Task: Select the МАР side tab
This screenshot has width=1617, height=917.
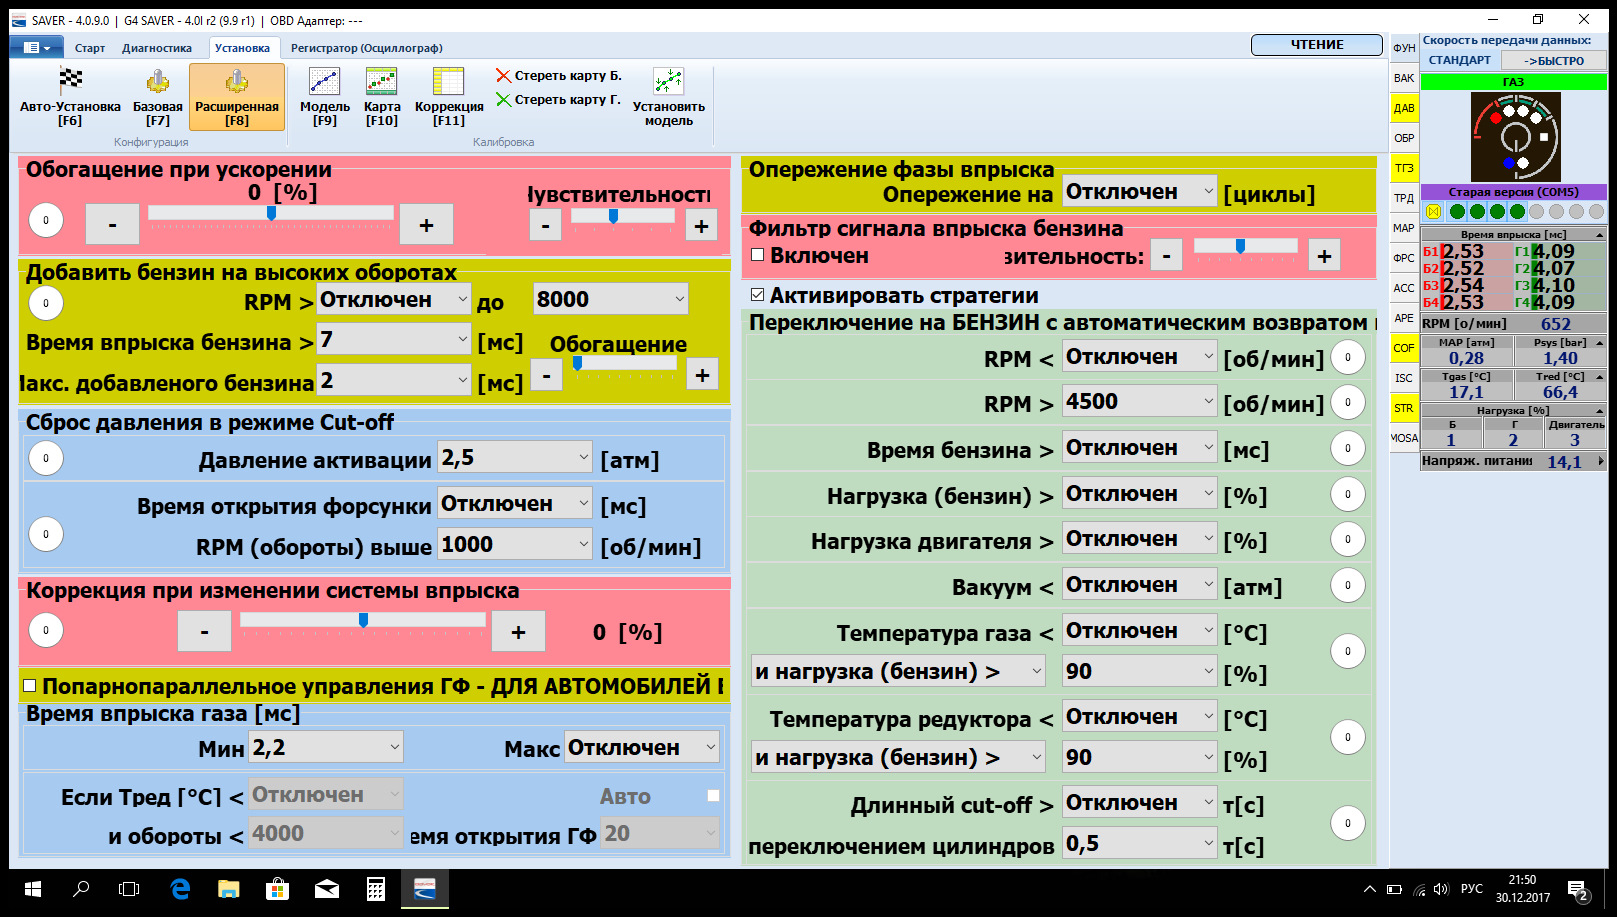Action: [x=1404, y=228]
